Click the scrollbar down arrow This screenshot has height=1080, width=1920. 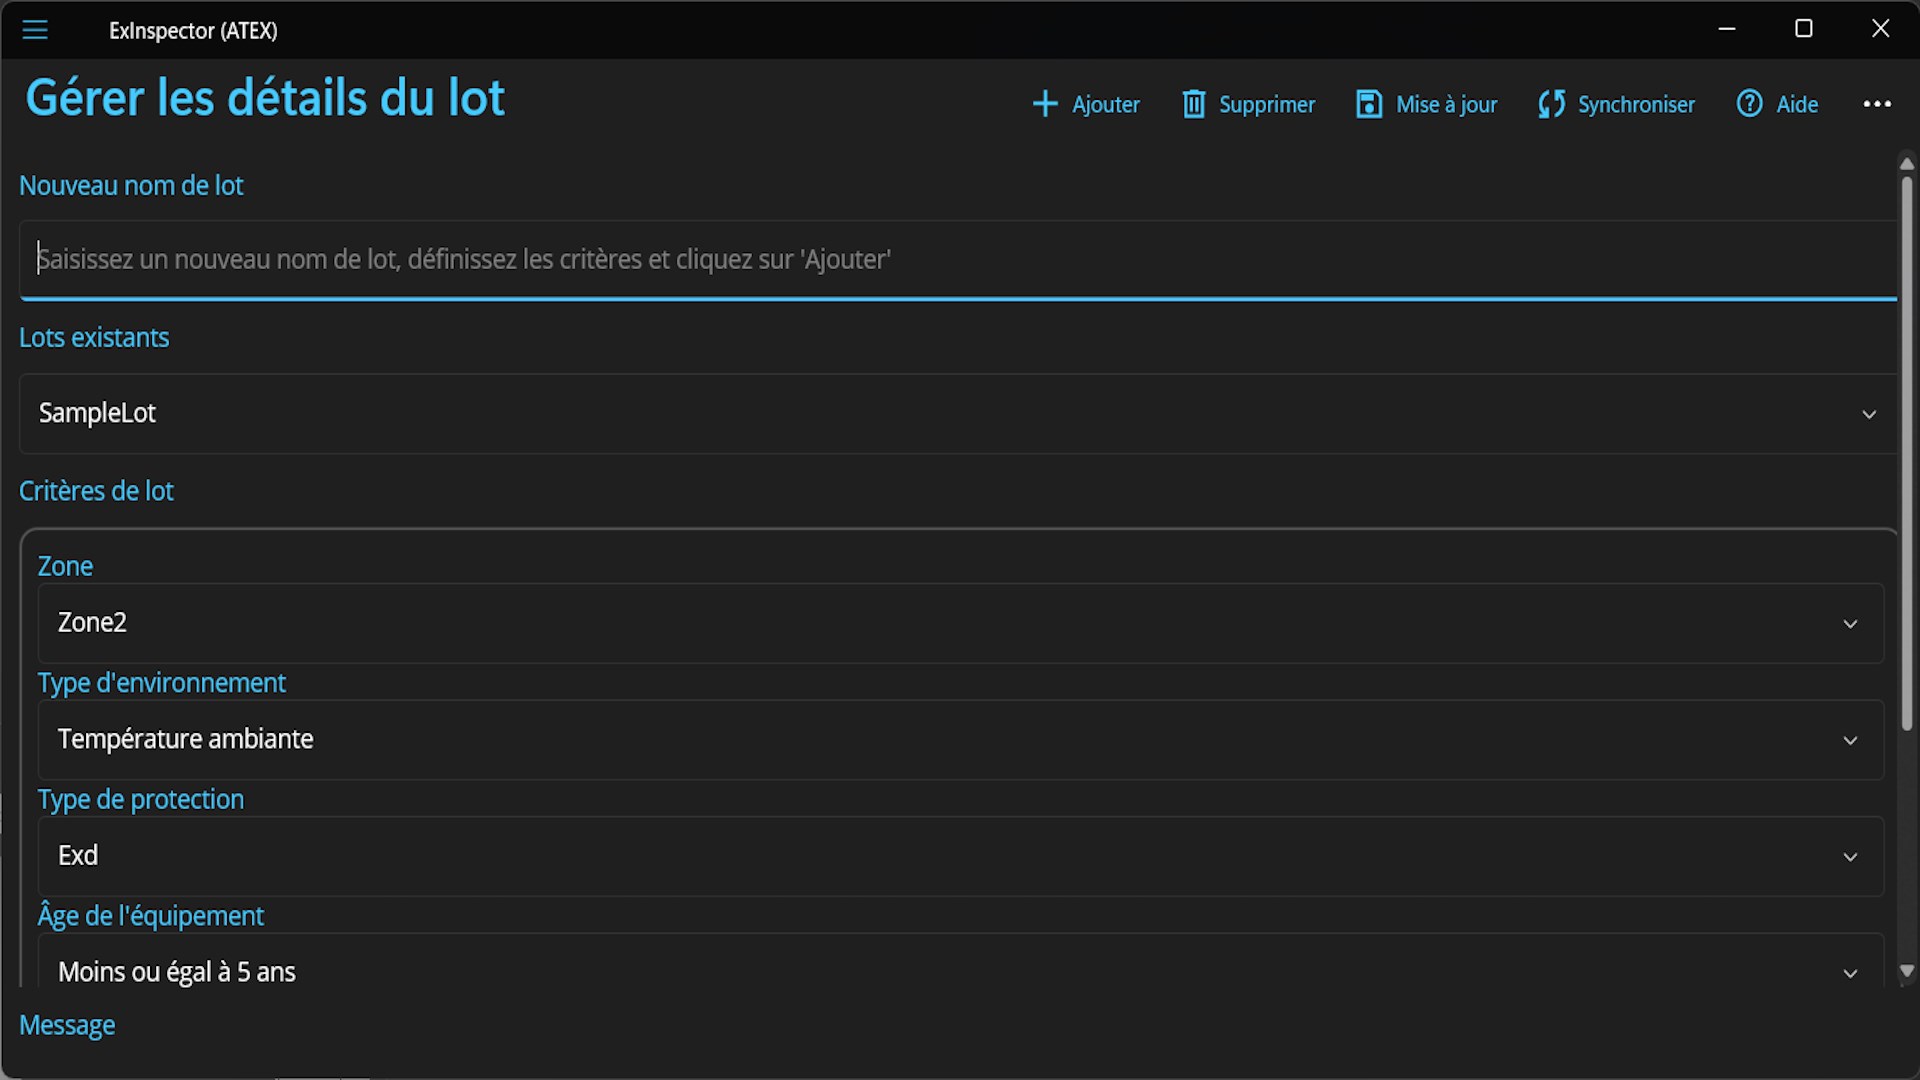[x=1906, y=971]
